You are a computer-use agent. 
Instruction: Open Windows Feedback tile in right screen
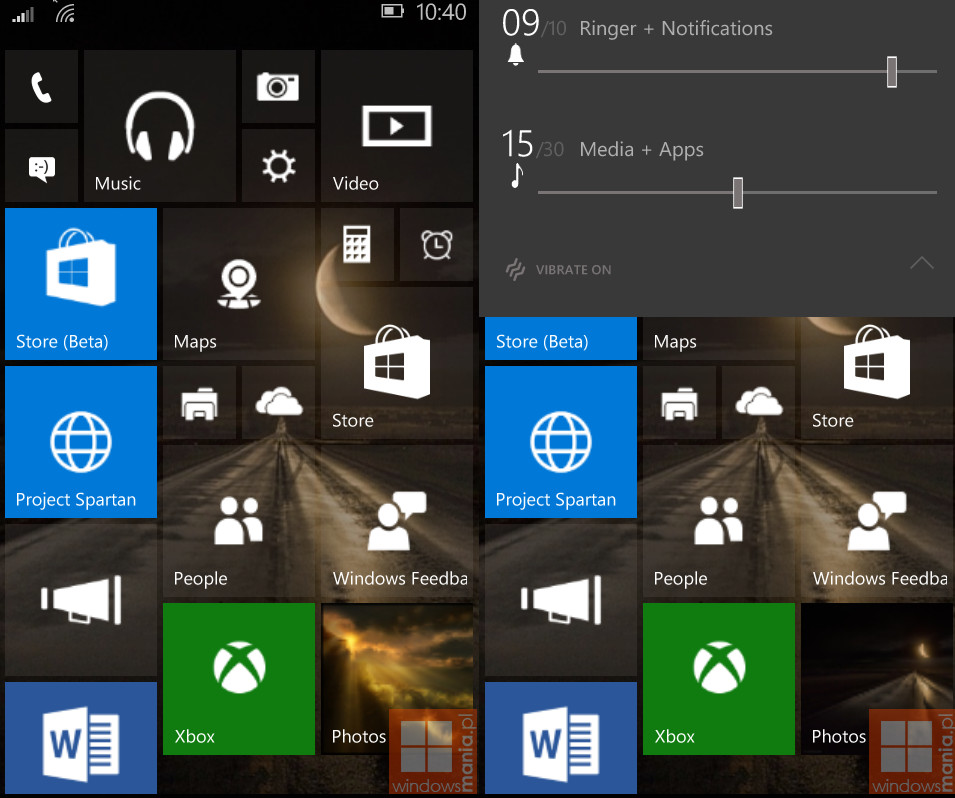[x=877, y=521]
